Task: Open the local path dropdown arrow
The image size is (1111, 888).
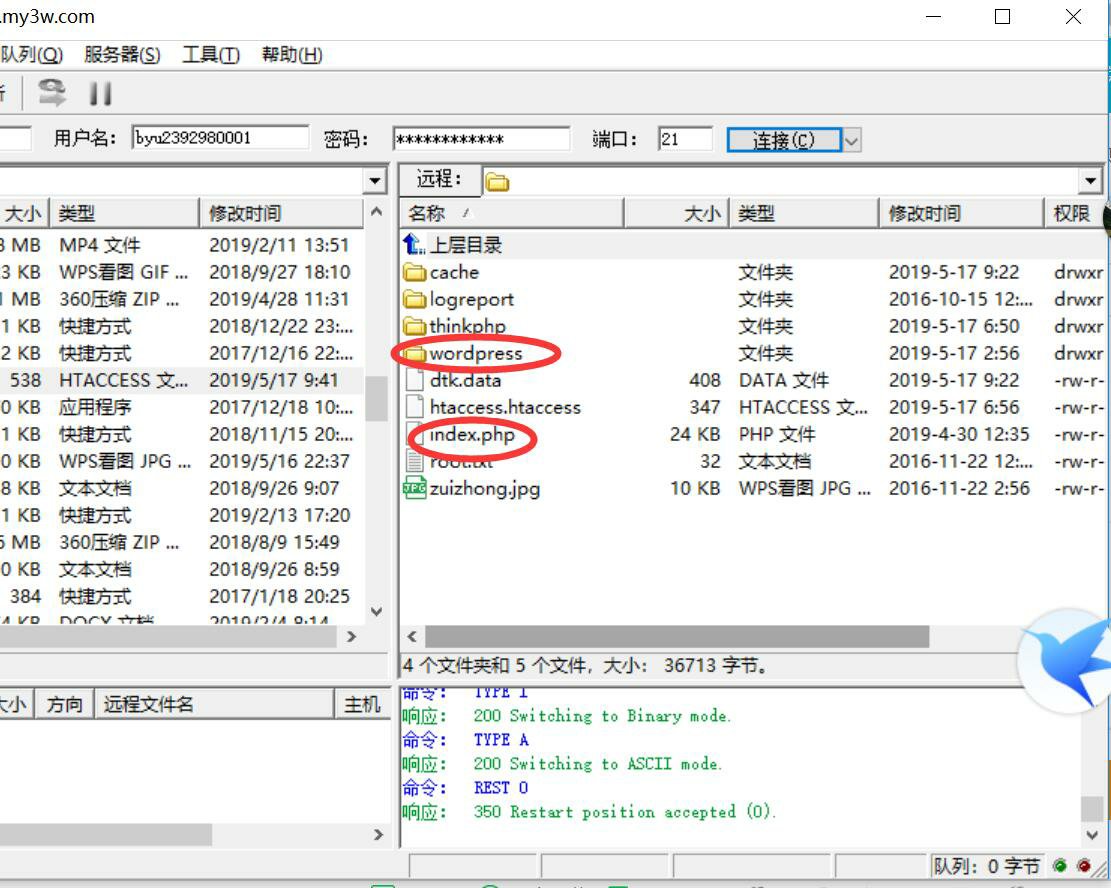Action: [375, 180]
